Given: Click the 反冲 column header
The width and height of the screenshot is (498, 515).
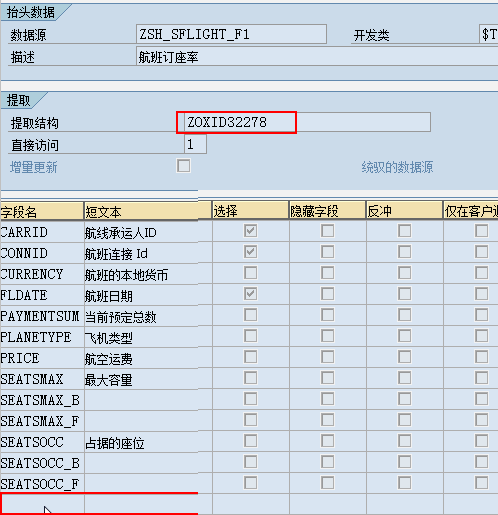Looking at the screenshot, I should coord(404,211).
